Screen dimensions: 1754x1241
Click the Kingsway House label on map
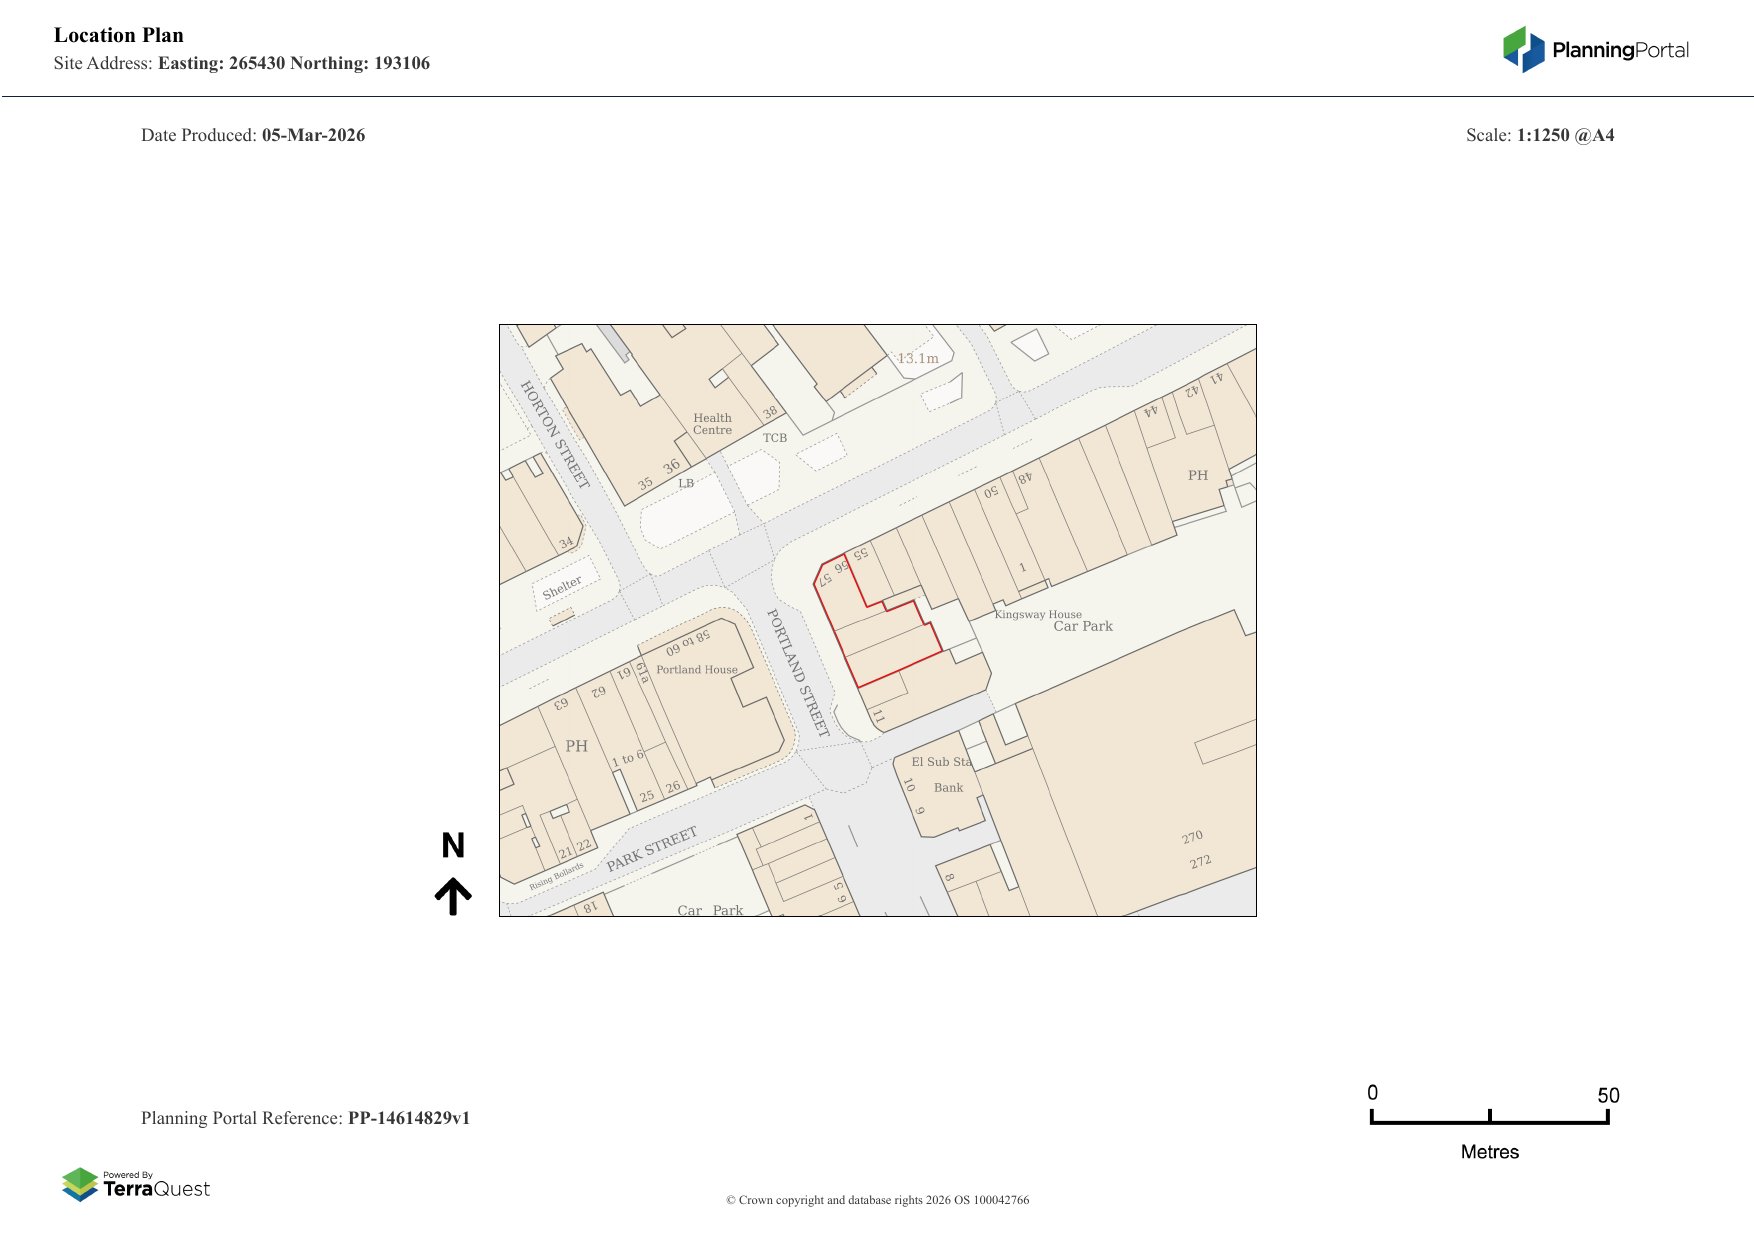(1038, 614)
